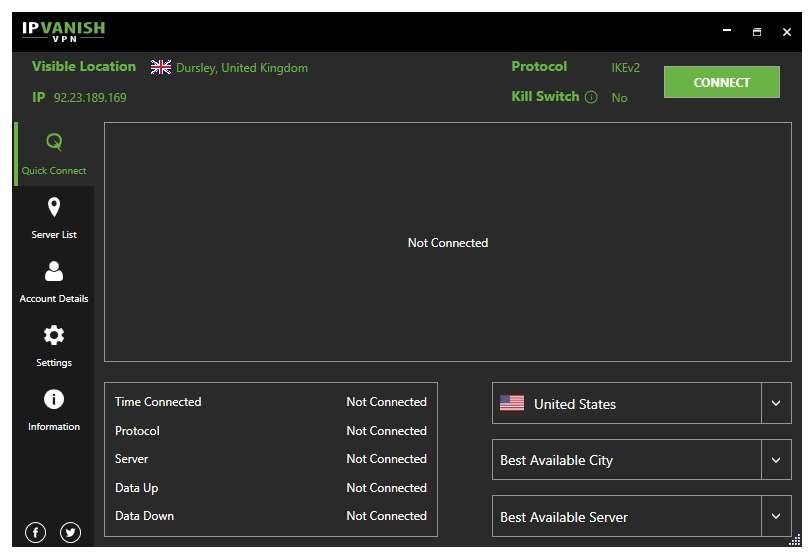Open the Twitter social icon
The width and height of the screenshot is (811, 559).
click(70, 532)
